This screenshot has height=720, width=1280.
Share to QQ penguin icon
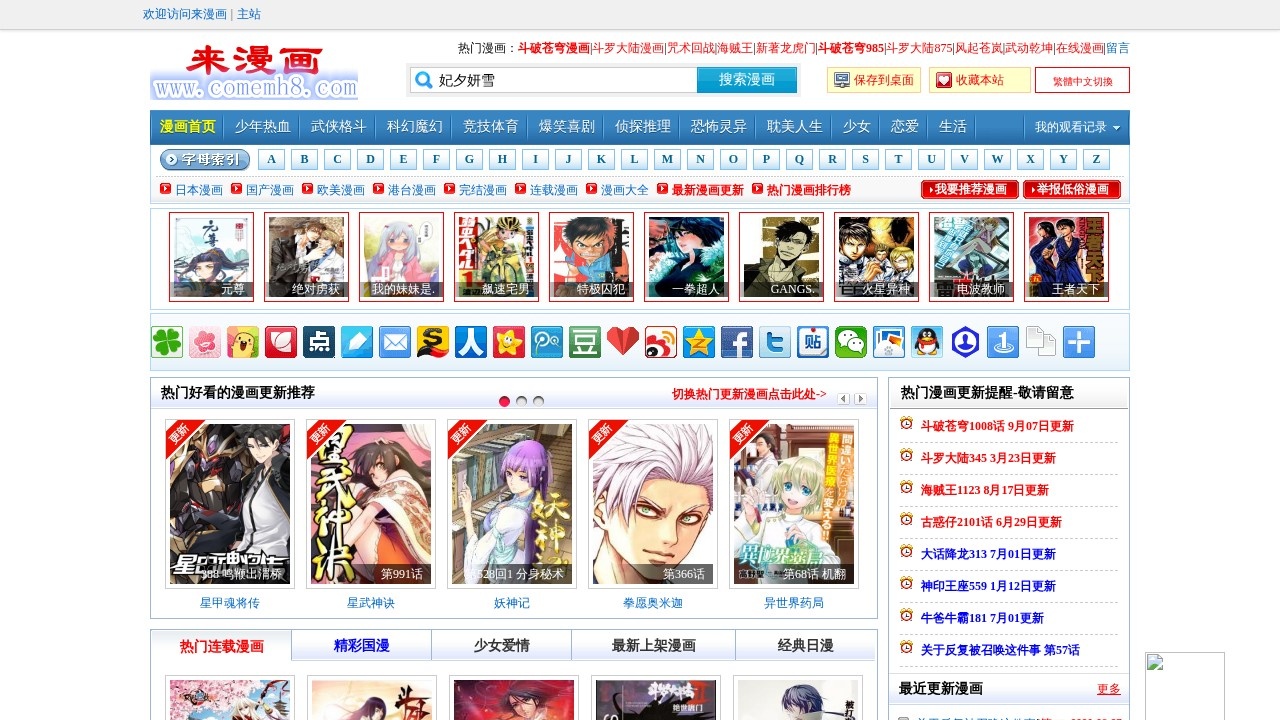(927, 342)
